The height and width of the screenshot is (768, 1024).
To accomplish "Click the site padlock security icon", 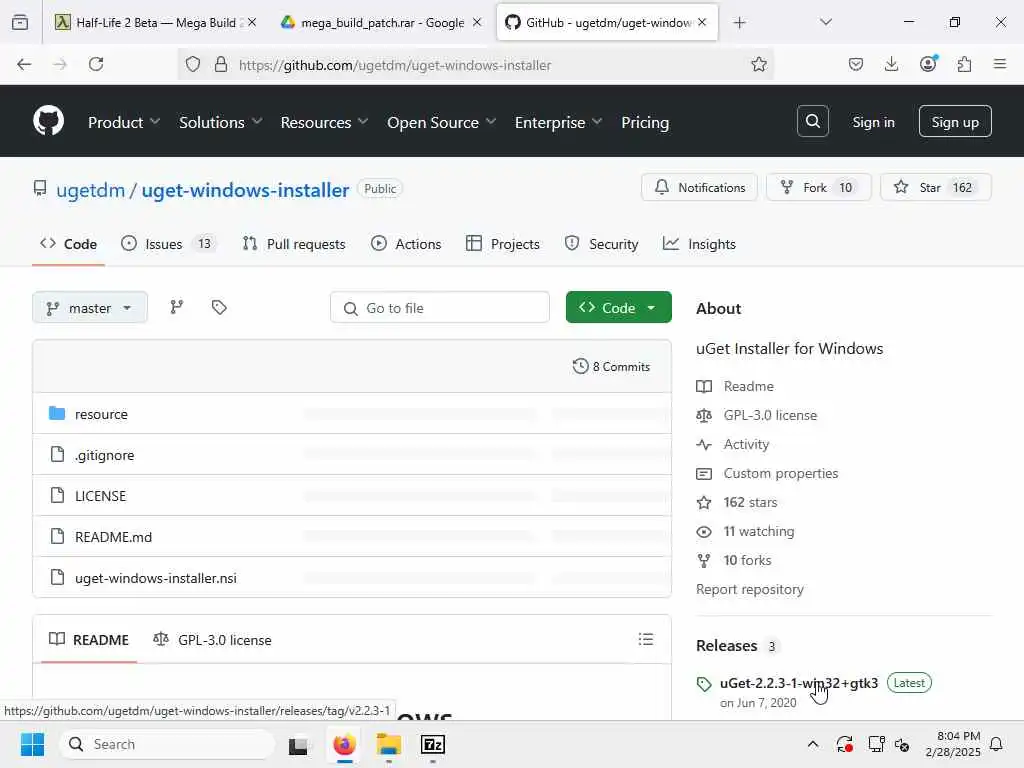I will click(221, 64).
